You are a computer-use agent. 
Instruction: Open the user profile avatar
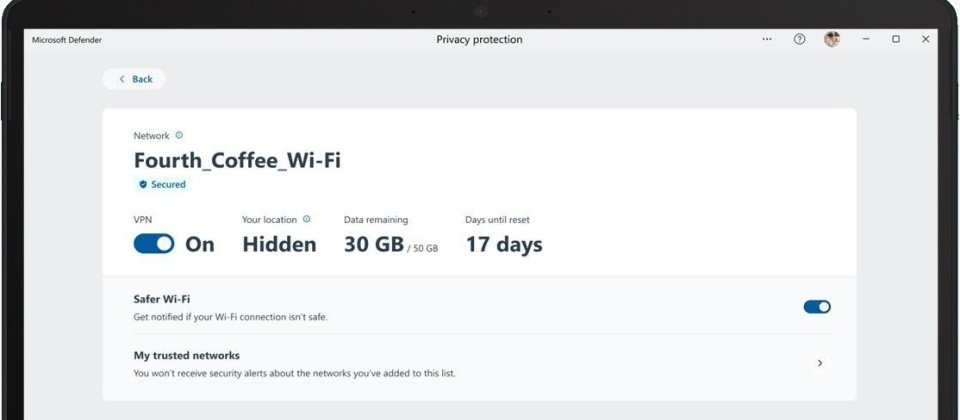pos(831,39)
